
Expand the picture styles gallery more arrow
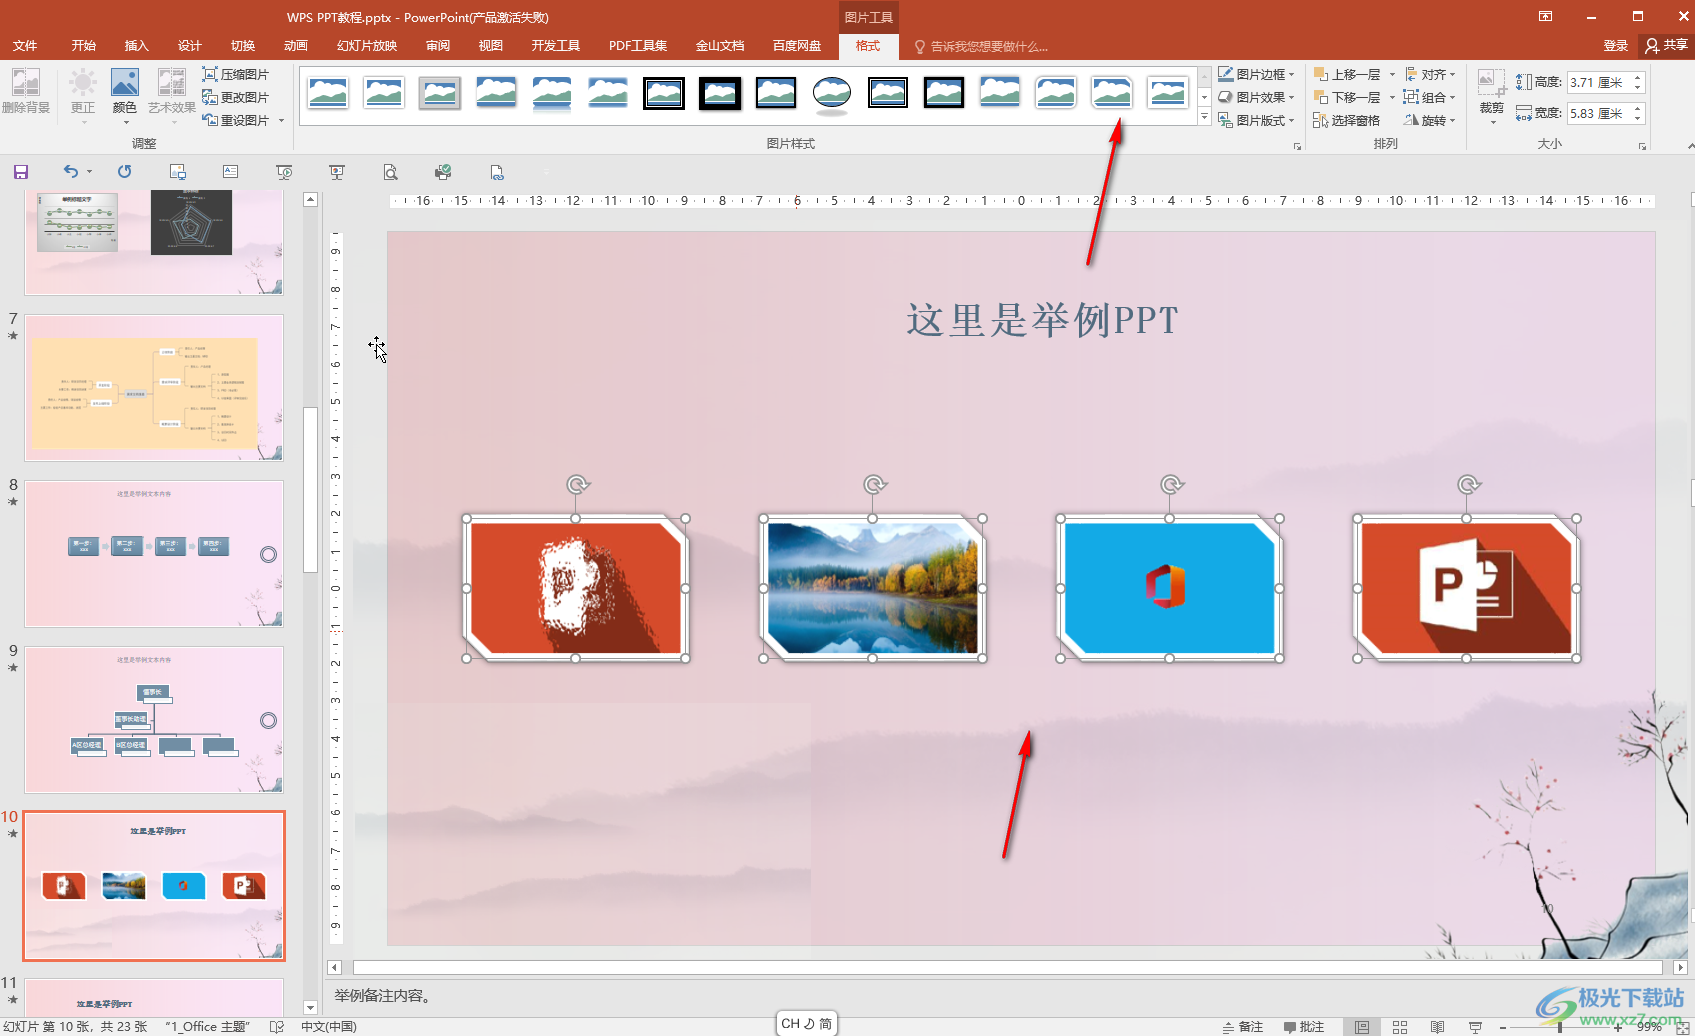(1204, 118)
